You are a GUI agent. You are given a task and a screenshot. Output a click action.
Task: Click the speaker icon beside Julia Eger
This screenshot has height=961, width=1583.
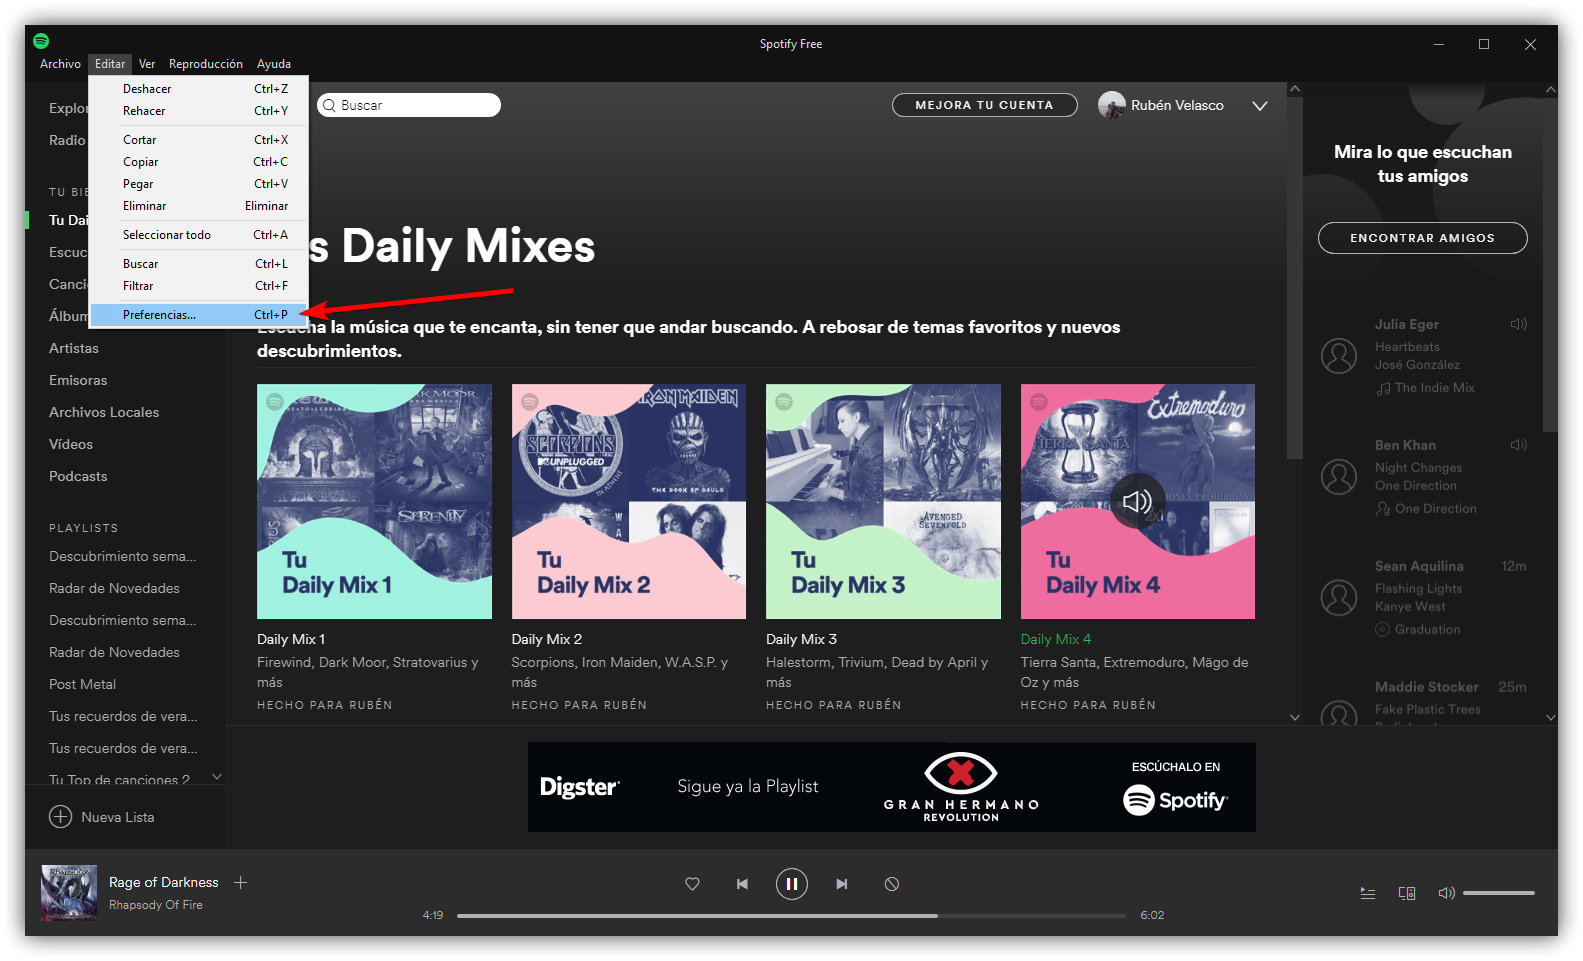[1519, 324]
